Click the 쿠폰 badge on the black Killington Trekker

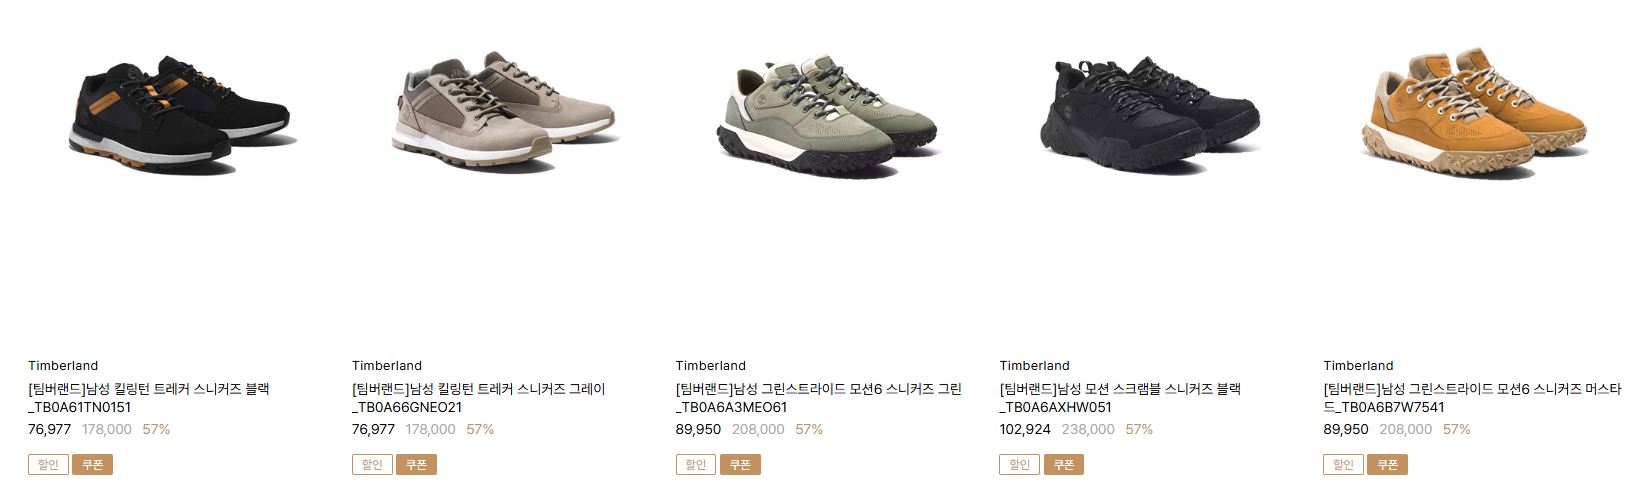coord(92,465)
